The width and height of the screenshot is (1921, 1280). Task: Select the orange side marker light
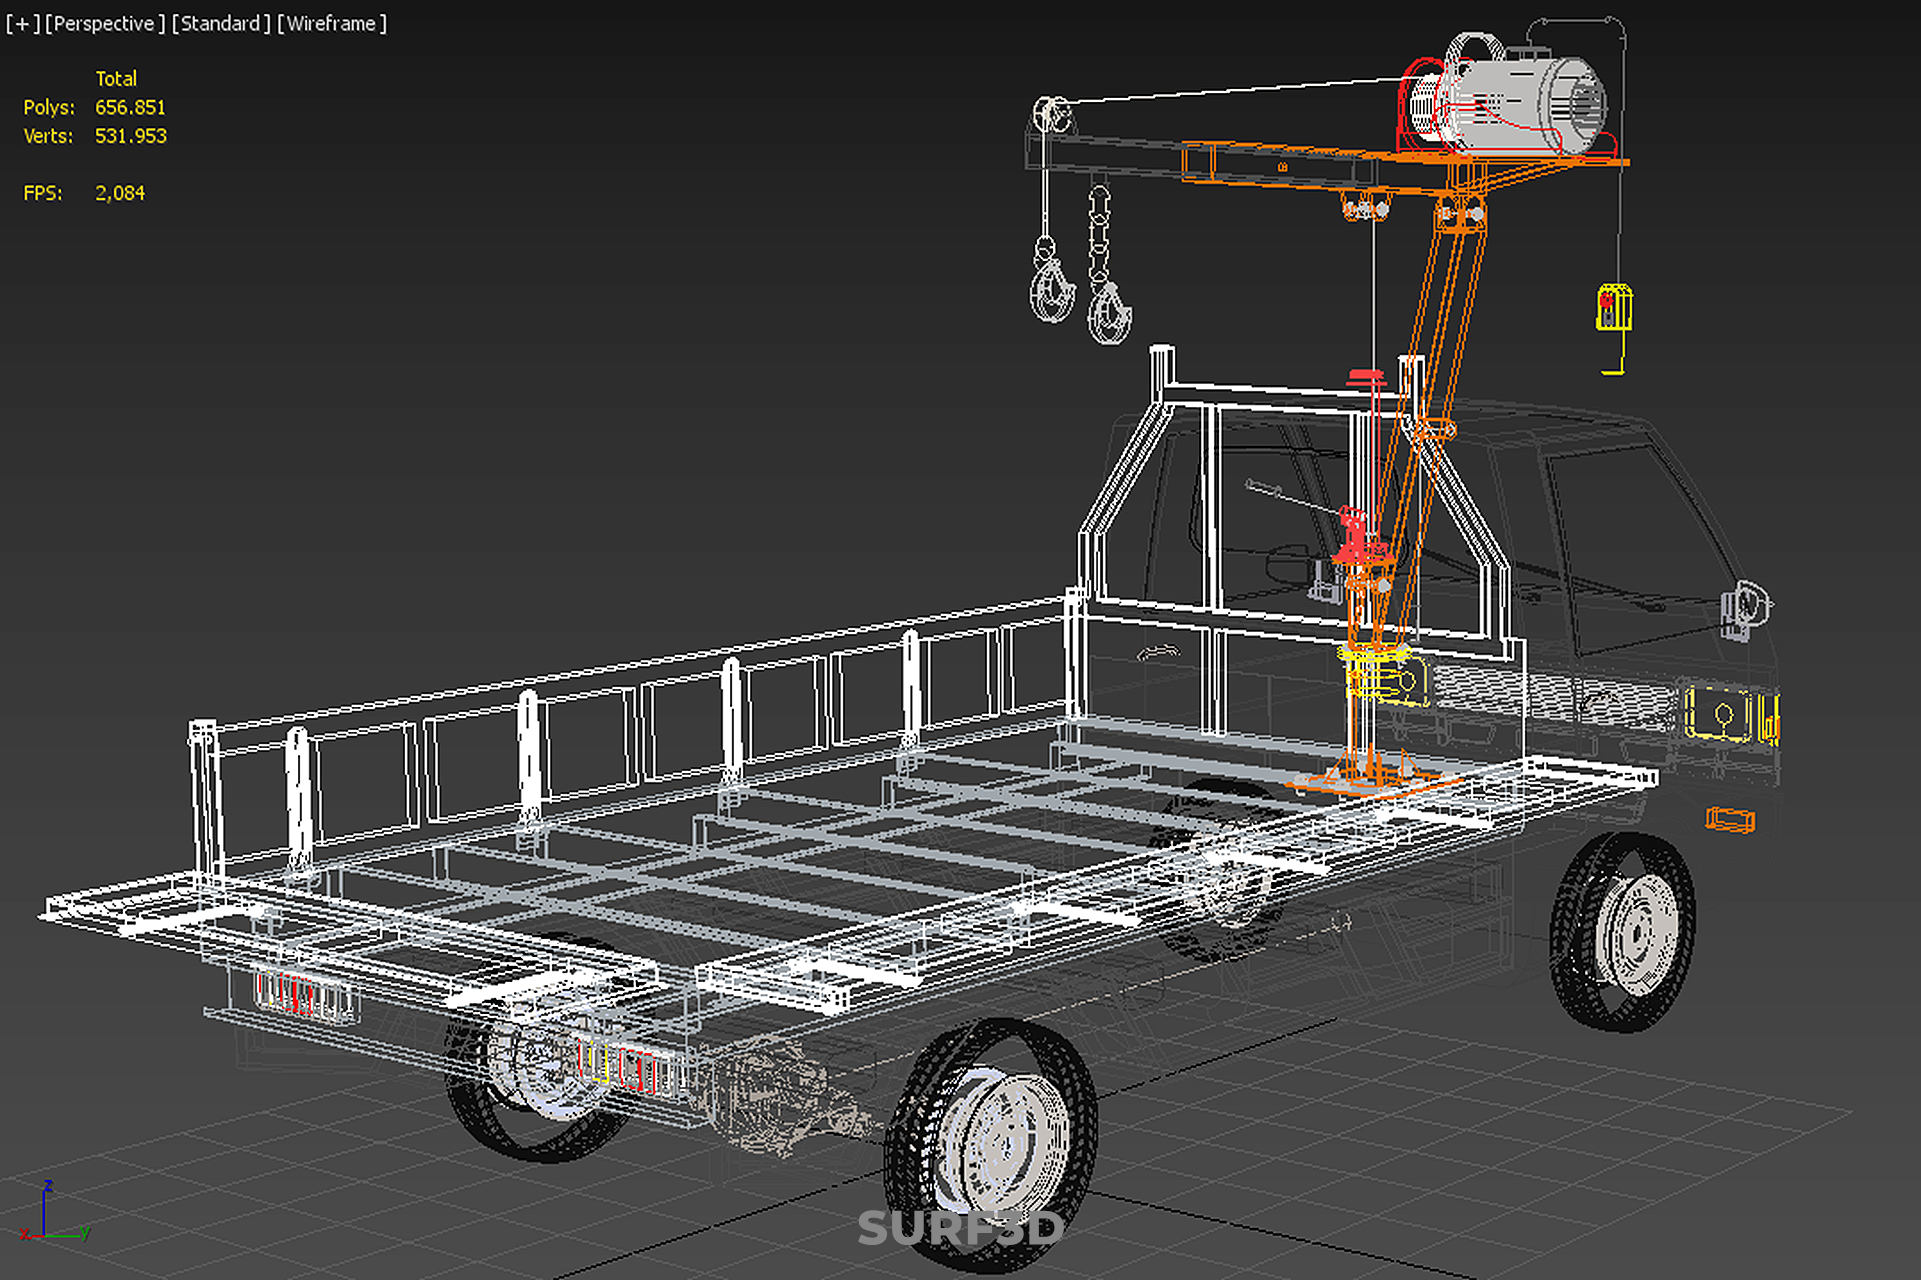click(1729, 820)
